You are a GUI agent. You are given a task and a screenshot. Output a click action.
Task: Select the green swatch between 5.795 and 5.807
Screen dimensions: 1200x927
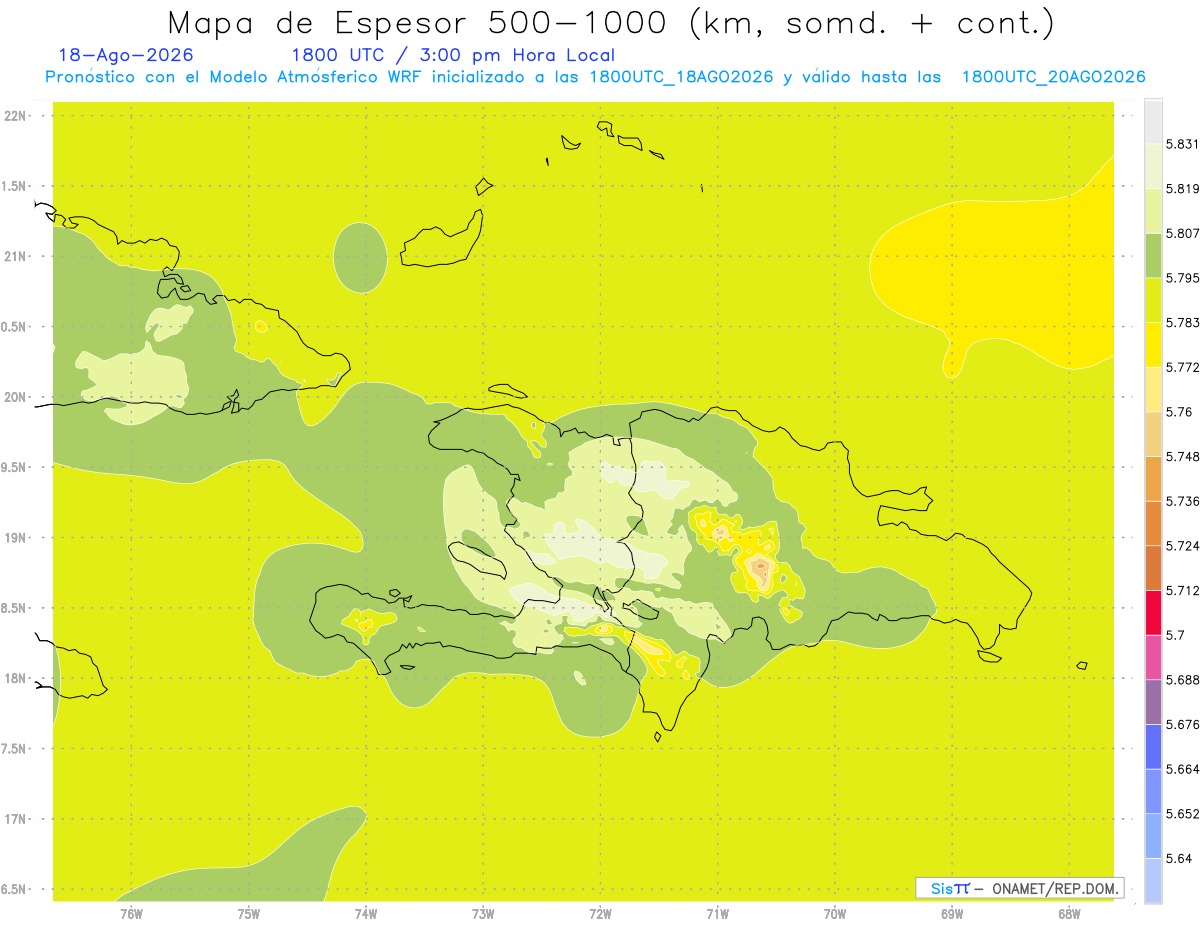tap(1153, 255)
